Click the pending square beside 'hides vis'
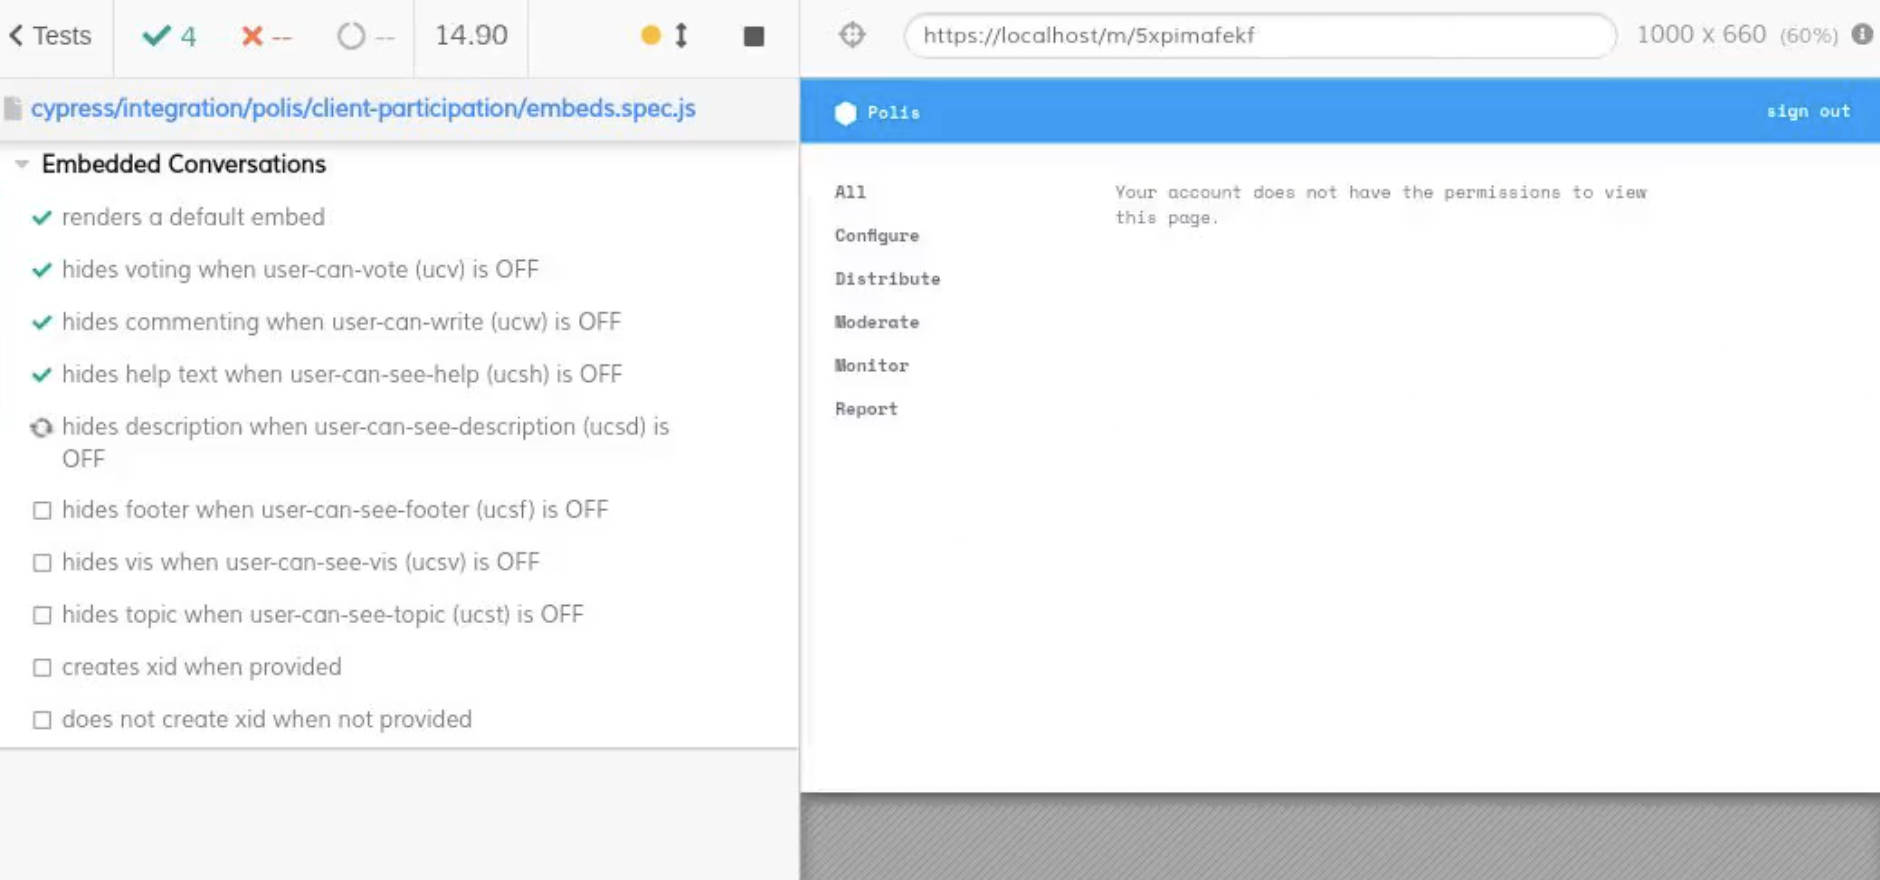 [x=42, y=563]
